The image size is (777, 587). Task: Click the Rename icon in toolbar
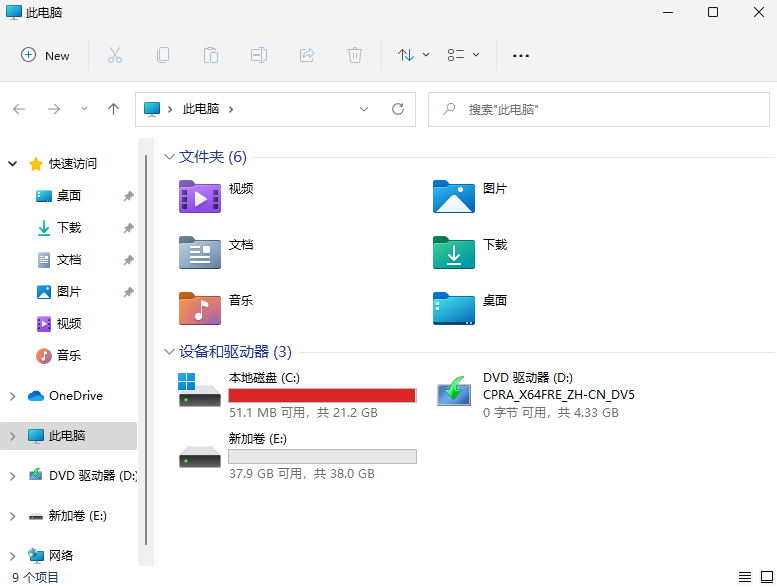pos(259,55)
